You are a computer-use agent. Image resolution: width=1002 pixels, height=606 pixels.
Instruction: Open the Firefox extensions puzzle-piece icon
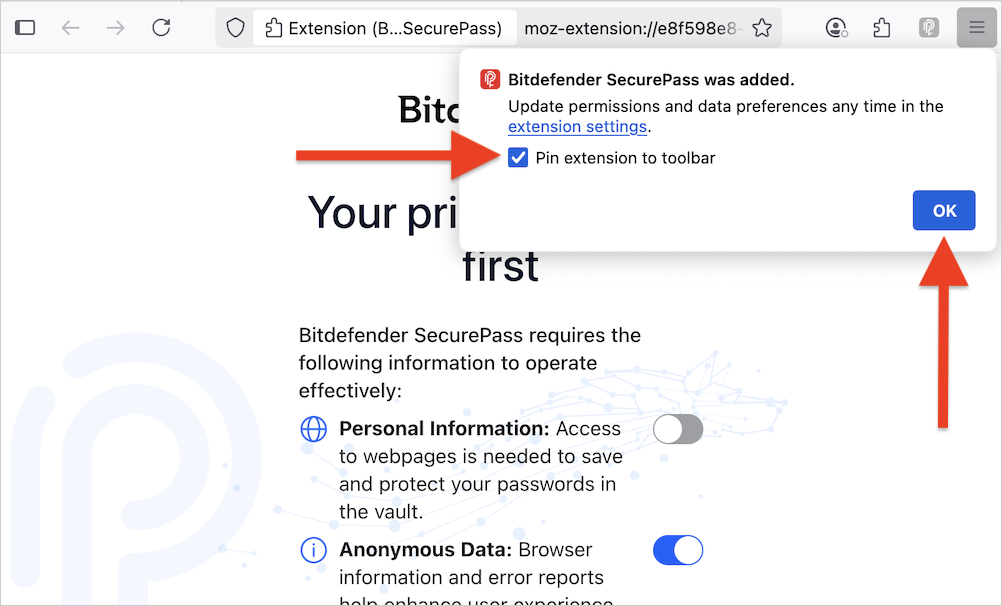(x=881, y=27)
